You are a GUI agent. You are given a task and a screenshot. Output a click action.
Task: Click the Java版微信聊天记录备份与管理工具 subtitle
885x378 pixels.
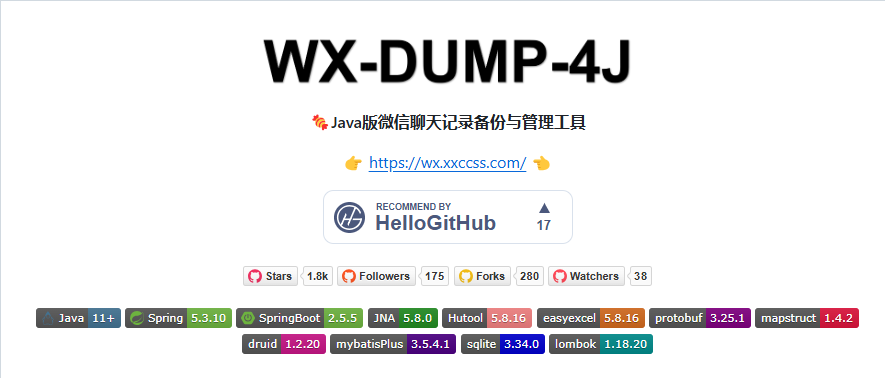458,122
